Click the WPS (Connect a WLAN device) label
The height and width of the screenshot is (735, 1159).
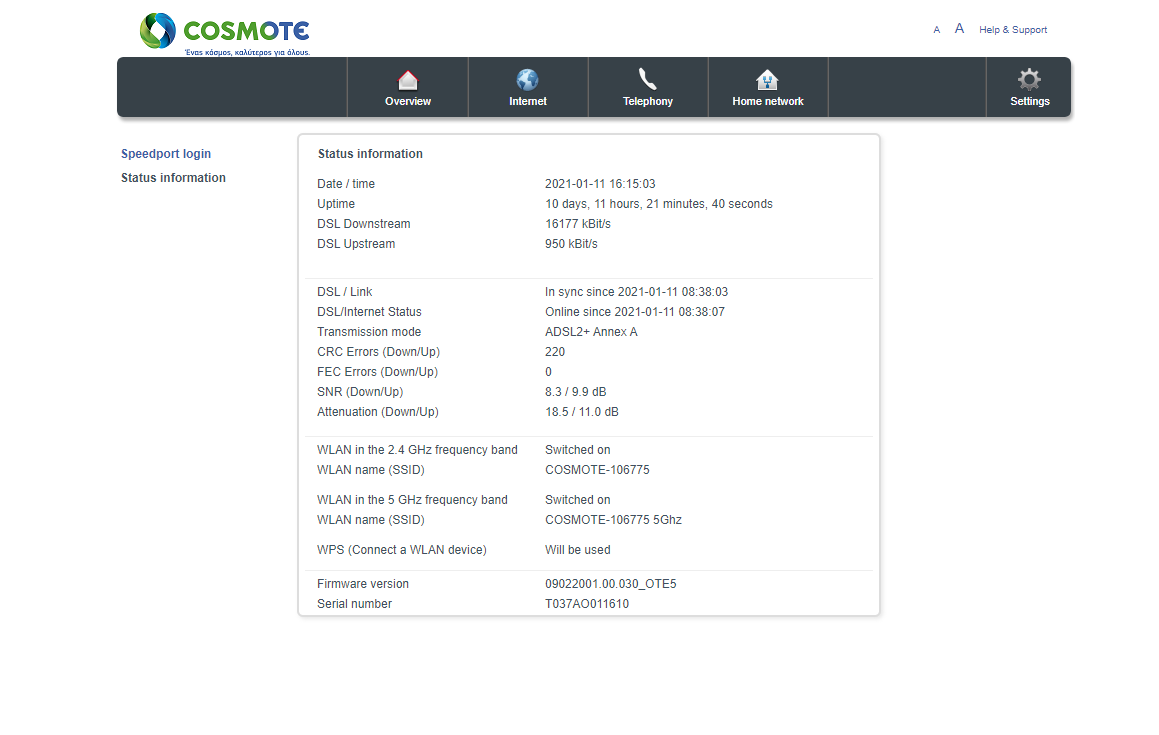tap(402, 550)
